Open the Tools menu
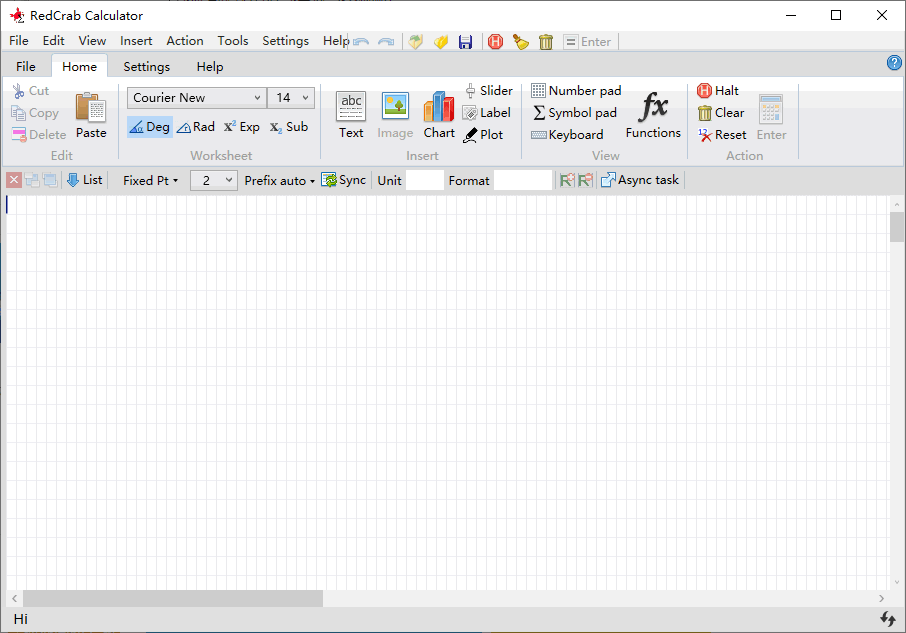 point(233,41)
